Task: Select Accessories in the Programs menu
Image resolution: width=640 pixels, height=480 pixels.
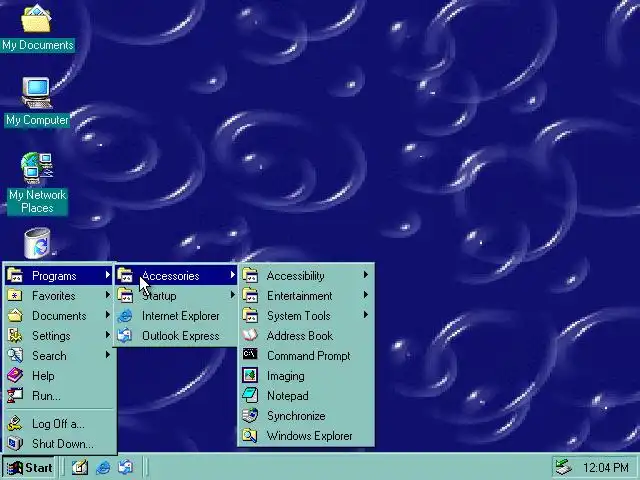Action: tap(176, 276)
